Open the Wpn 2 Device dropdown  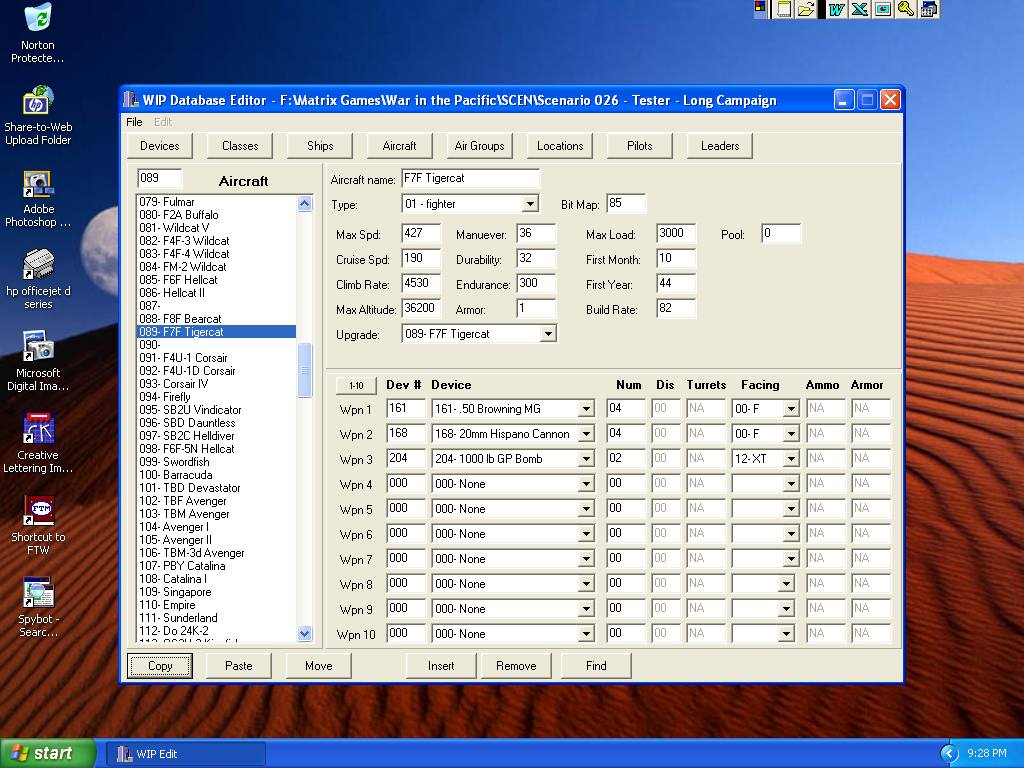point(586,434)
